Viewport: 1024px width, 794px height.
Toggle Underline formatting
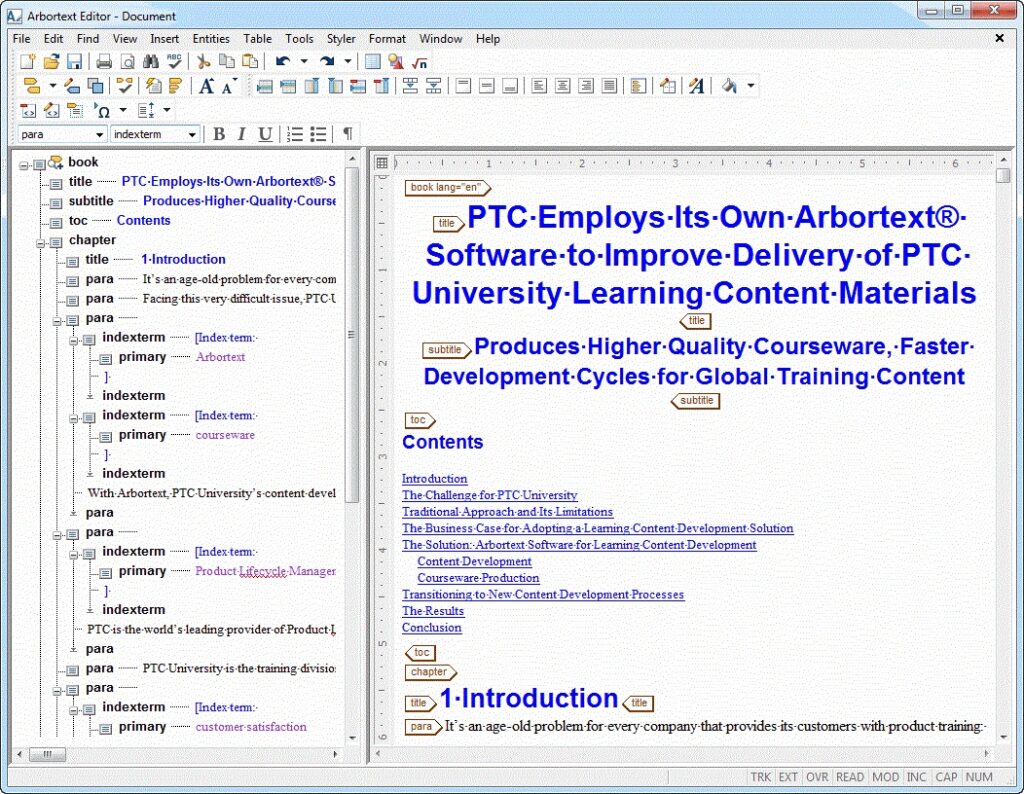264,135
